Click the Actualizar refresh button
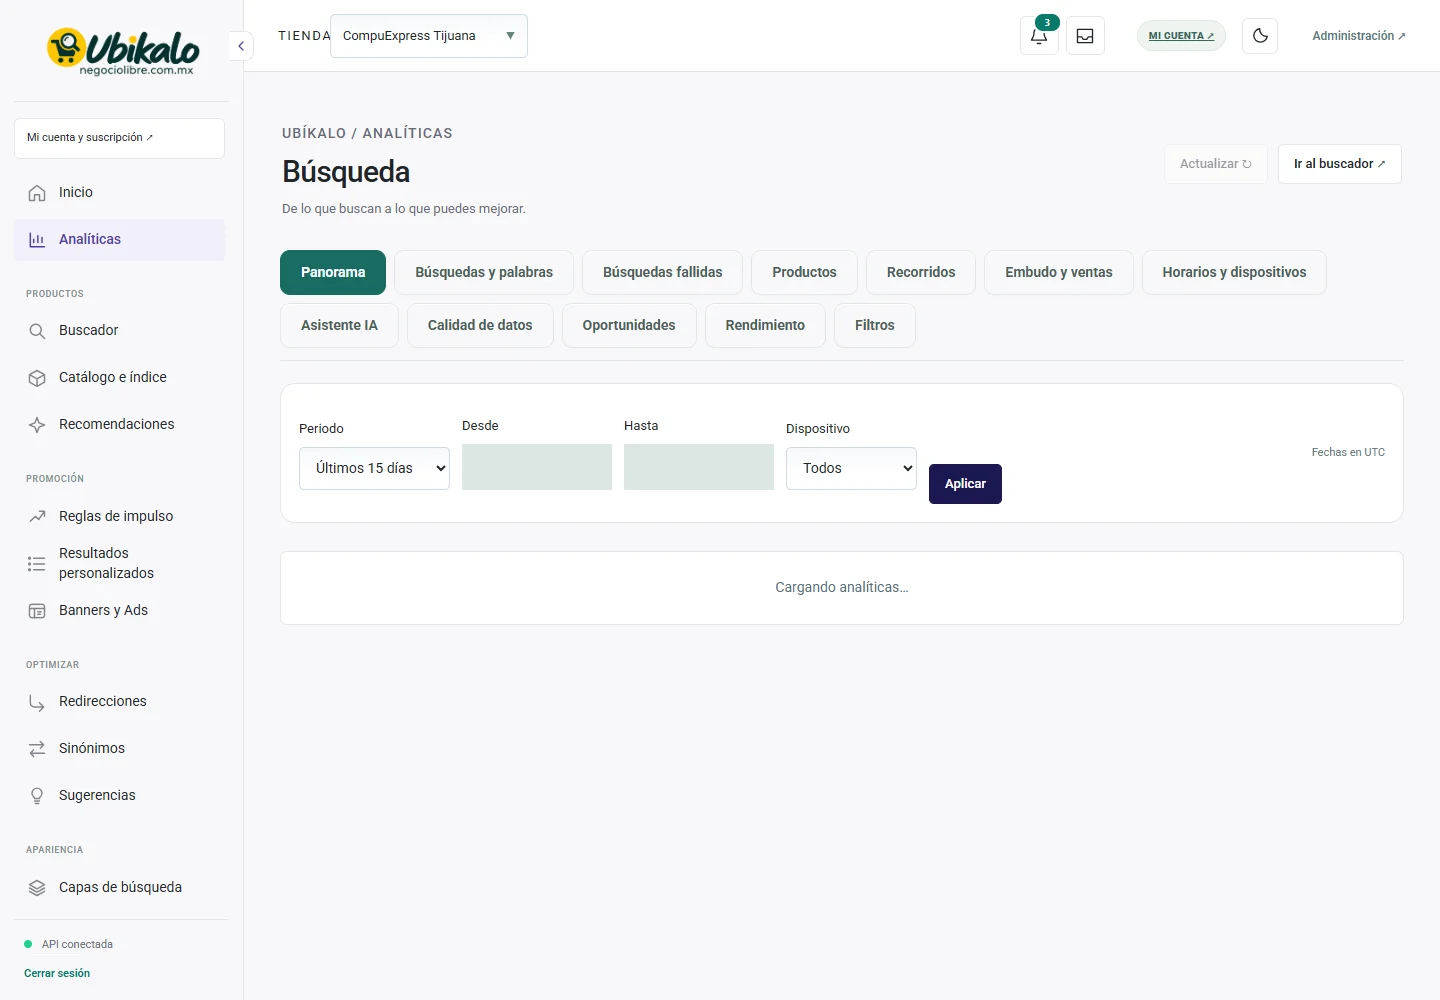This screenshot has height=1000, width=1440. pos(1216,164)
